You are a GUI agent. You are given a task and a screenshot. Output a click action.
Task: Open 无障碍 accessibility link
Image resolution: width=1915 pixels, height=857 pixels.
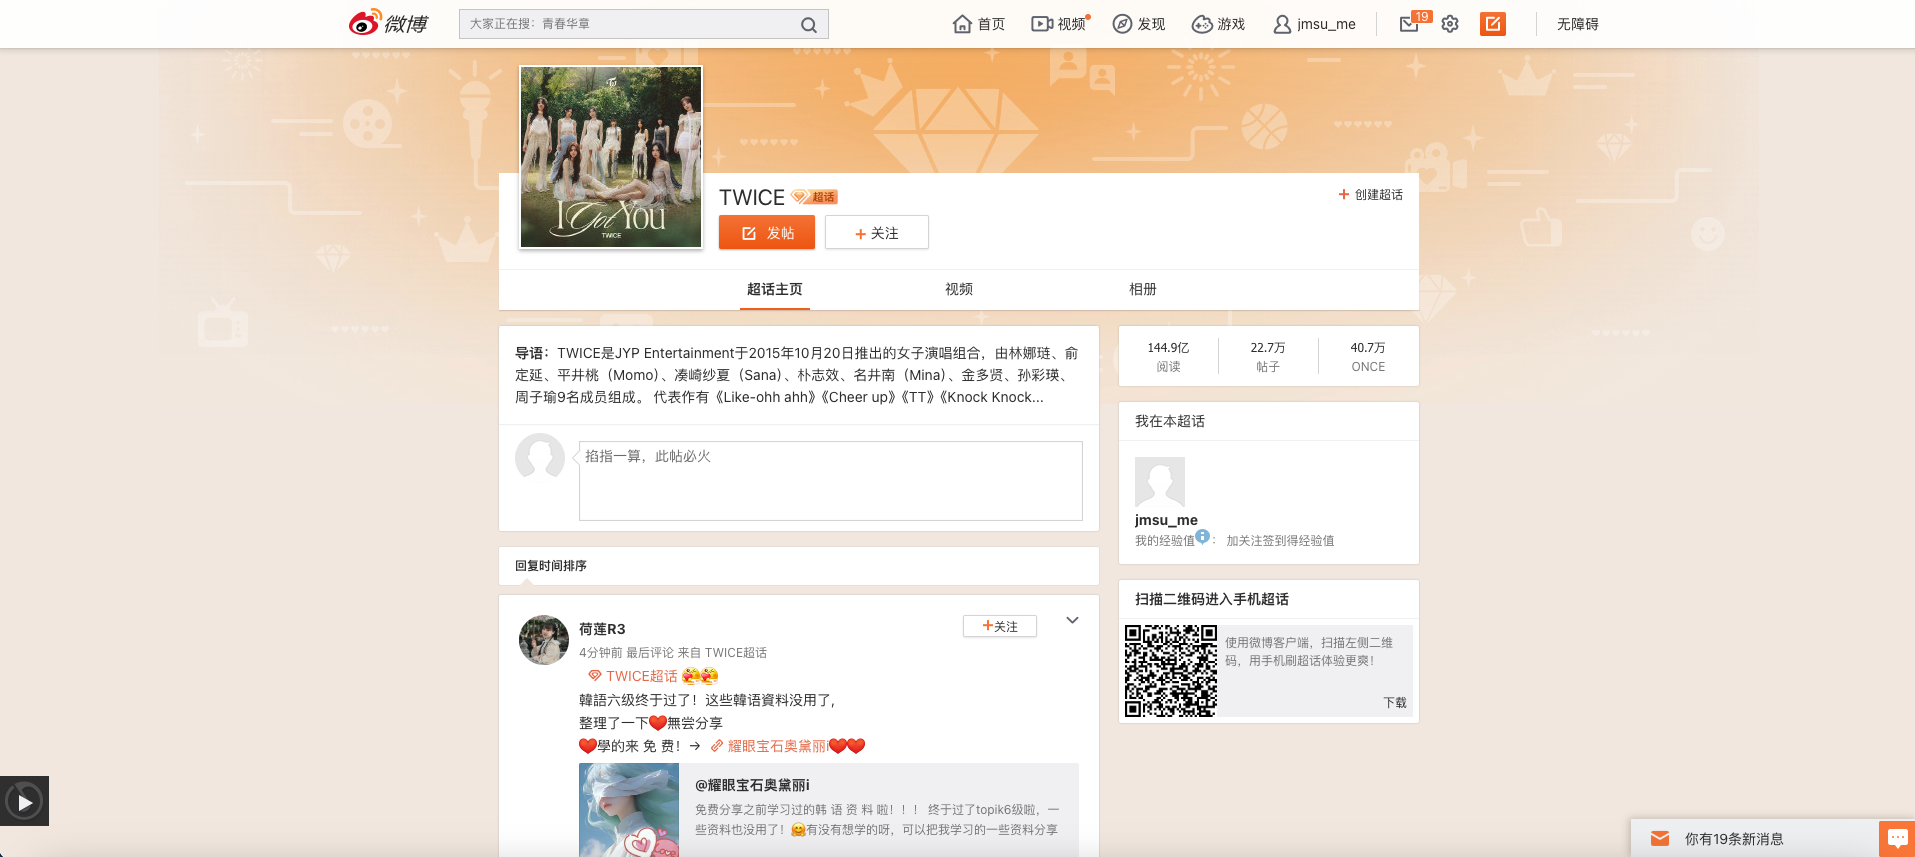point(1577,24)
